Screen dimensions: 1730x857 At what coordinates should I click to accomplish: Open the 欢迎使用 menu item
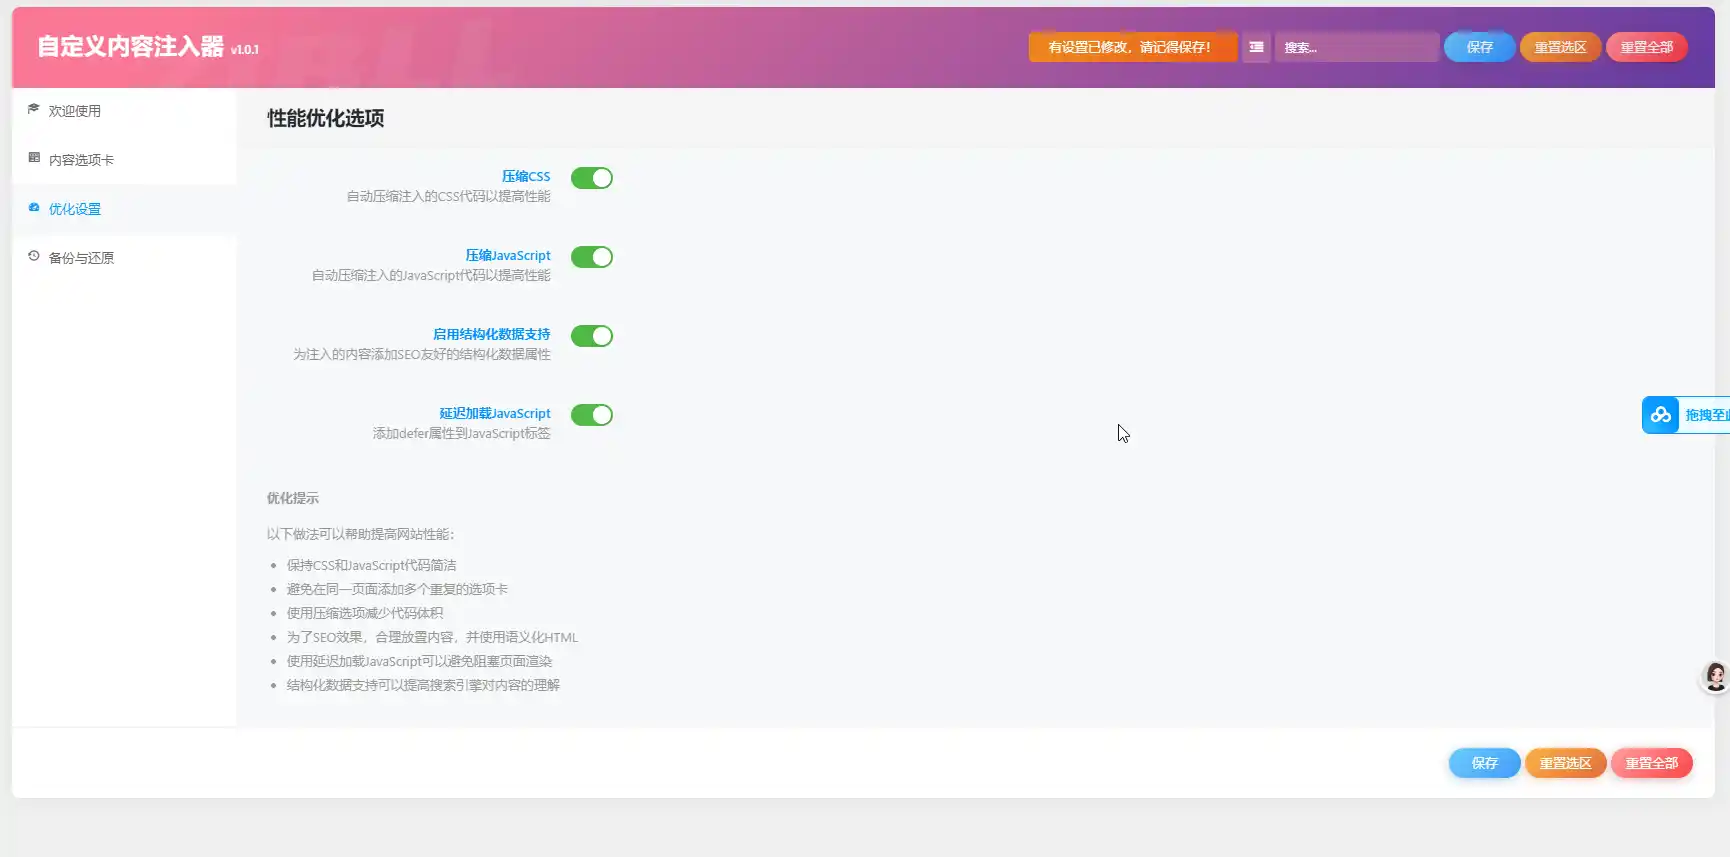(x=75, y=111)
